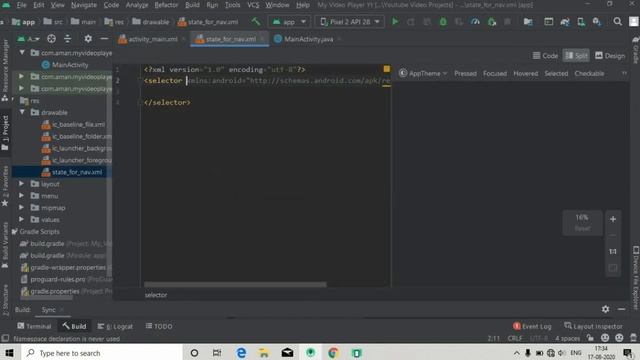Click the selector breadcrumb below editor

point(156,295)
